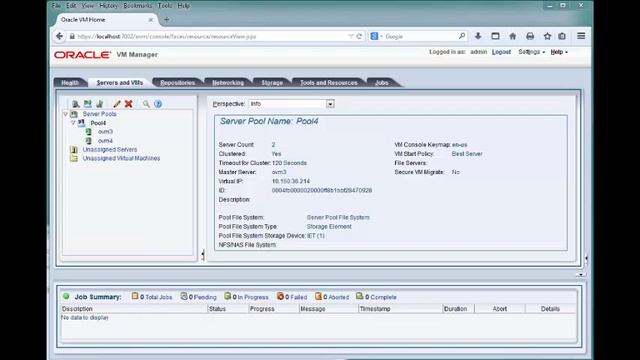Click the Create Server Pool toolbar icon

(88, 104)
